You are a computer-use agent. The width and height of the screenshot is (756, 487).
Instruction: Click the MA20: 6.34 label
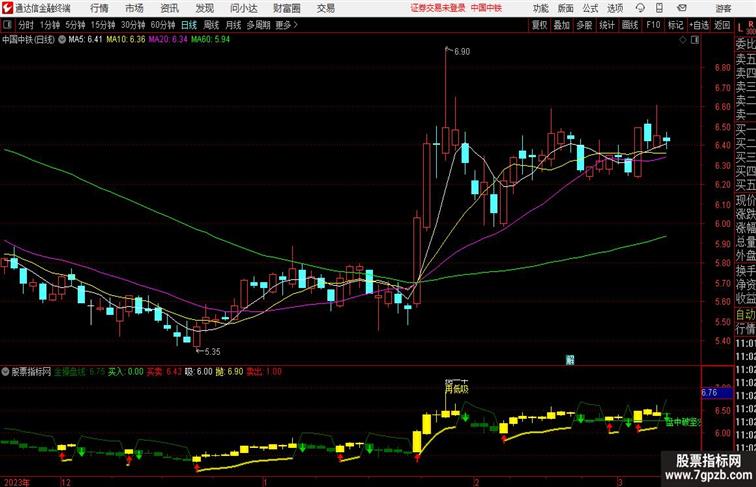(x=168, y=40)
